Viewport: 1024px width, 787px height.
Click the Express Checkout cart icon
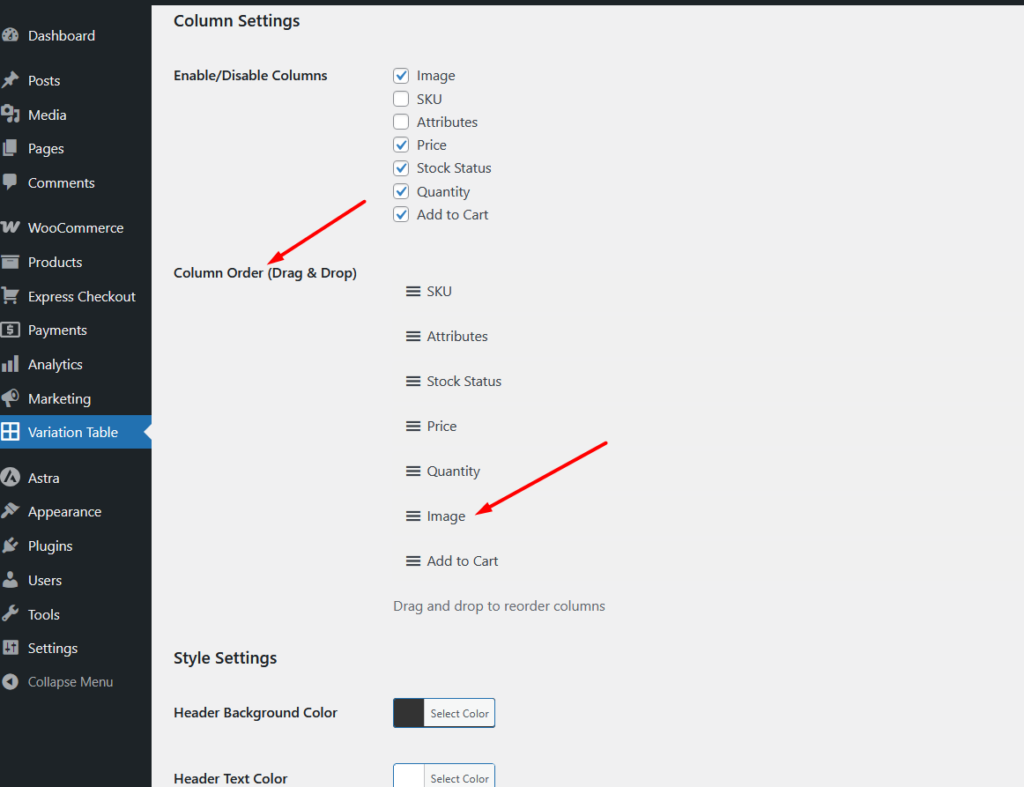pos(10,297)
